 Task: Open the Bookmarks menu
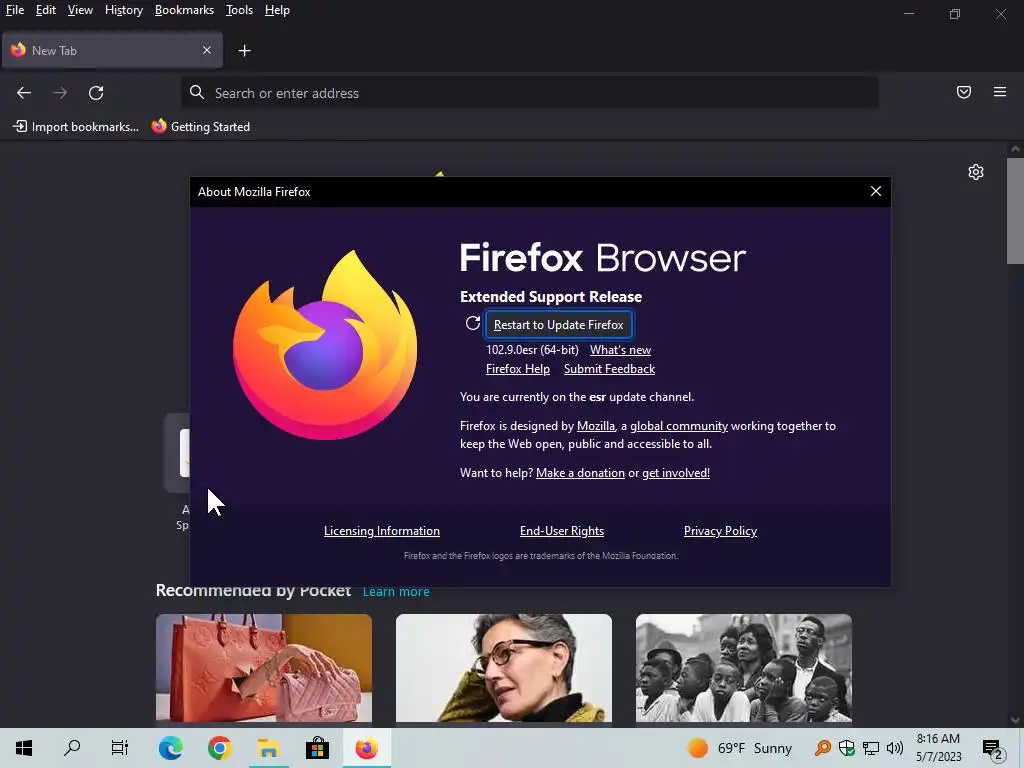pyautogui.click(x=184, y=10)
